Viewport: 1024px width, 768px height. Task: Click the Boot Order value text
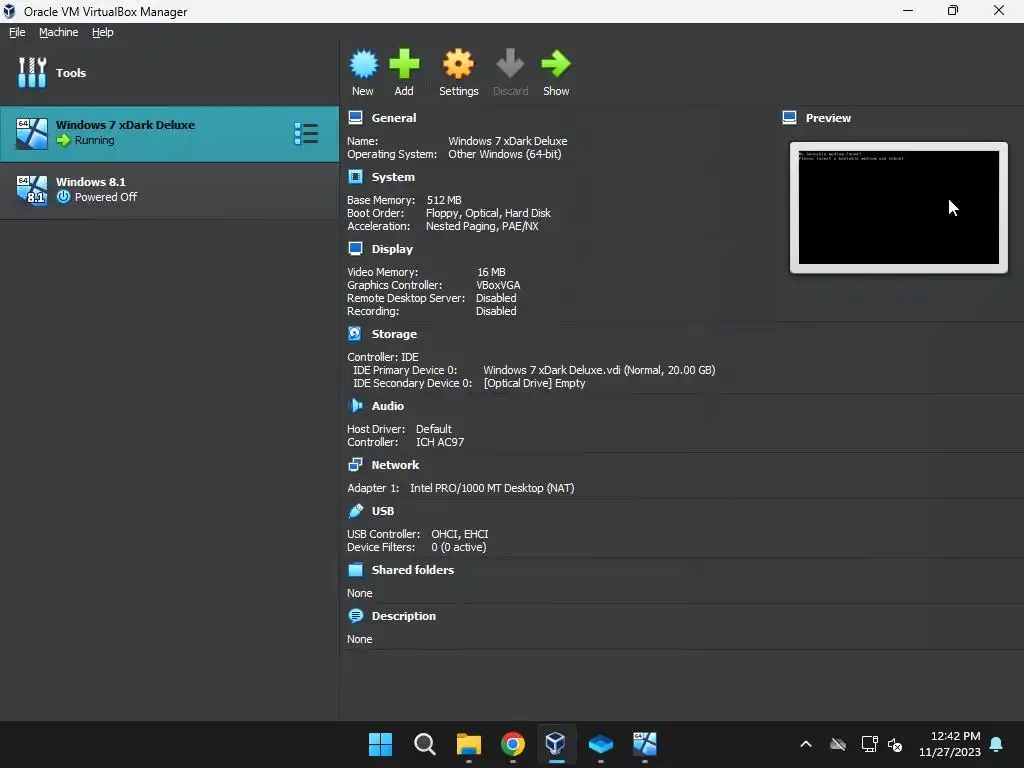pyautogui.click(x=488, y=213)
